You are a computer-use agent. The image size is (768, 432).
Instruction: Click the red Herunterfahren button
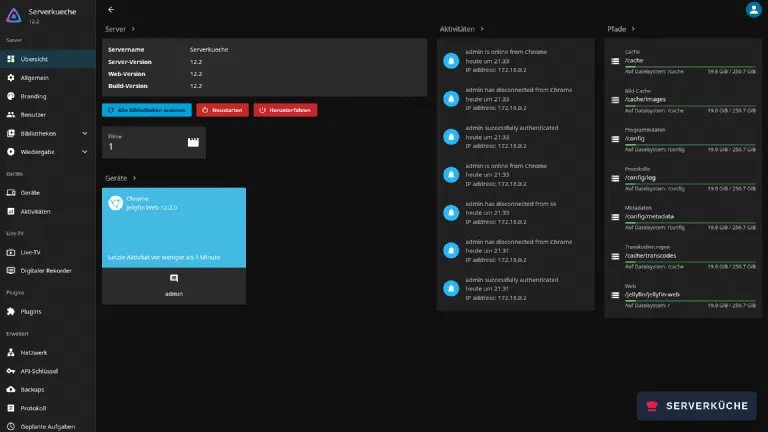click(285, 110)
